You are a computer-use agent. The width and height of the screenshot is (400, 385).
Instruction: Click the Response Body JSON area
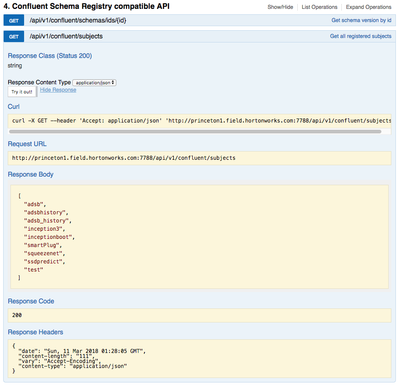click(199, 237)
